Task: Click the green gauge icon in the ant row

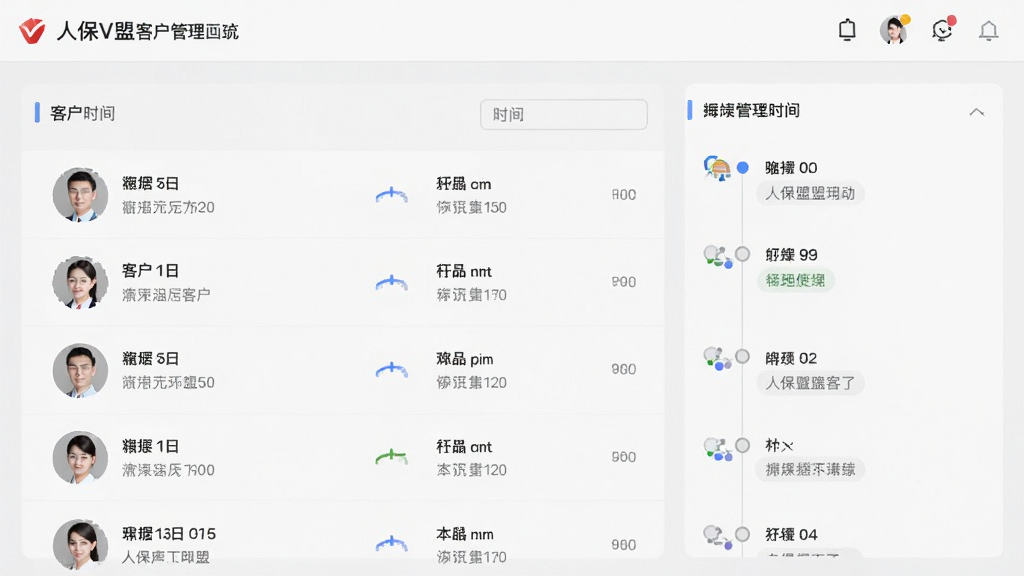Action: coord(392,457)
